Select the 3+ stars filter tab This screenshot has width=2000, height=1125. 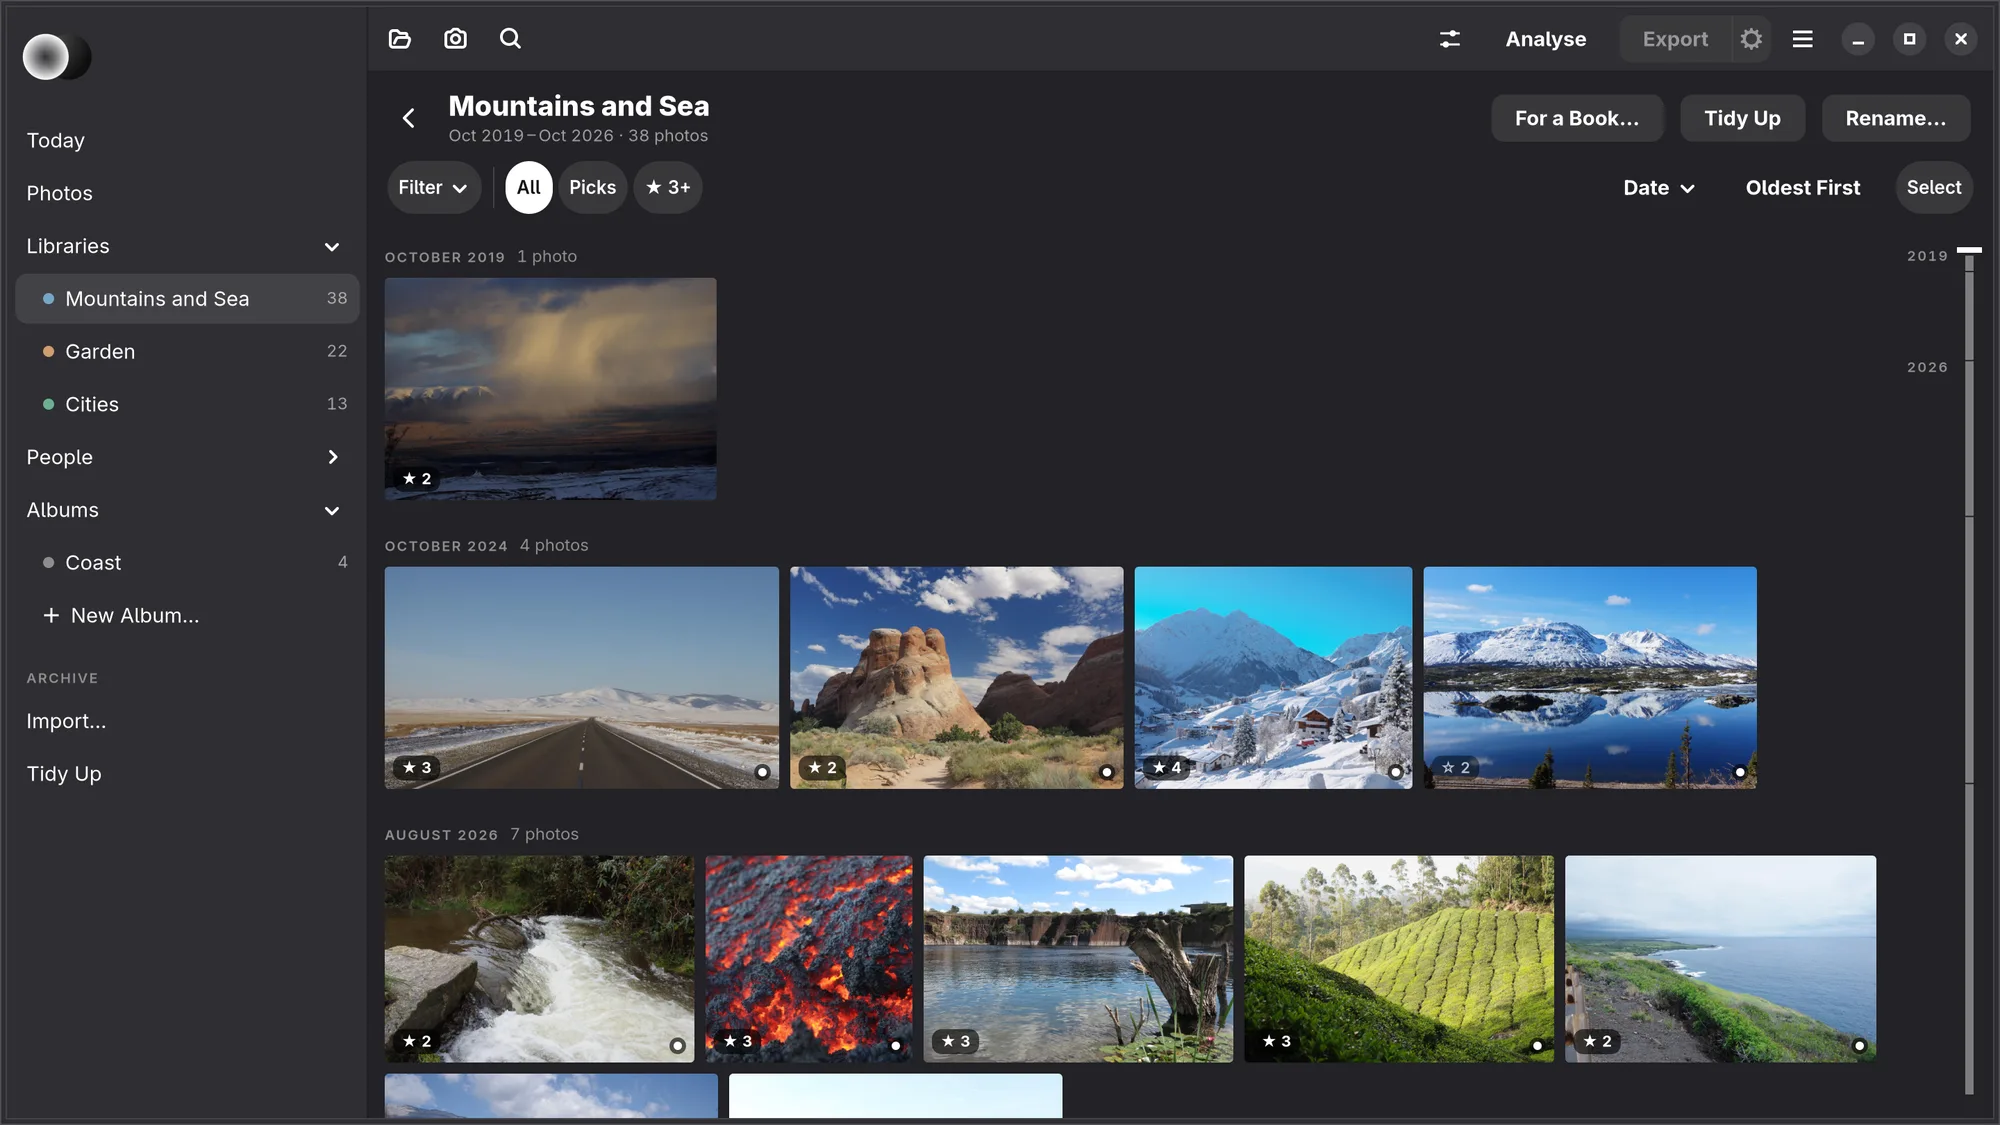tap(668, 187)
